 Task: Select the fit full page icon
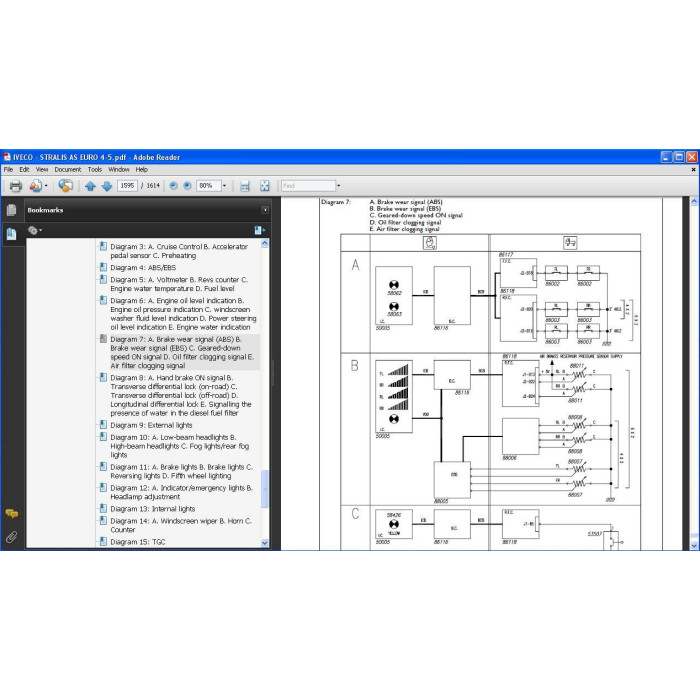point(265,186)
